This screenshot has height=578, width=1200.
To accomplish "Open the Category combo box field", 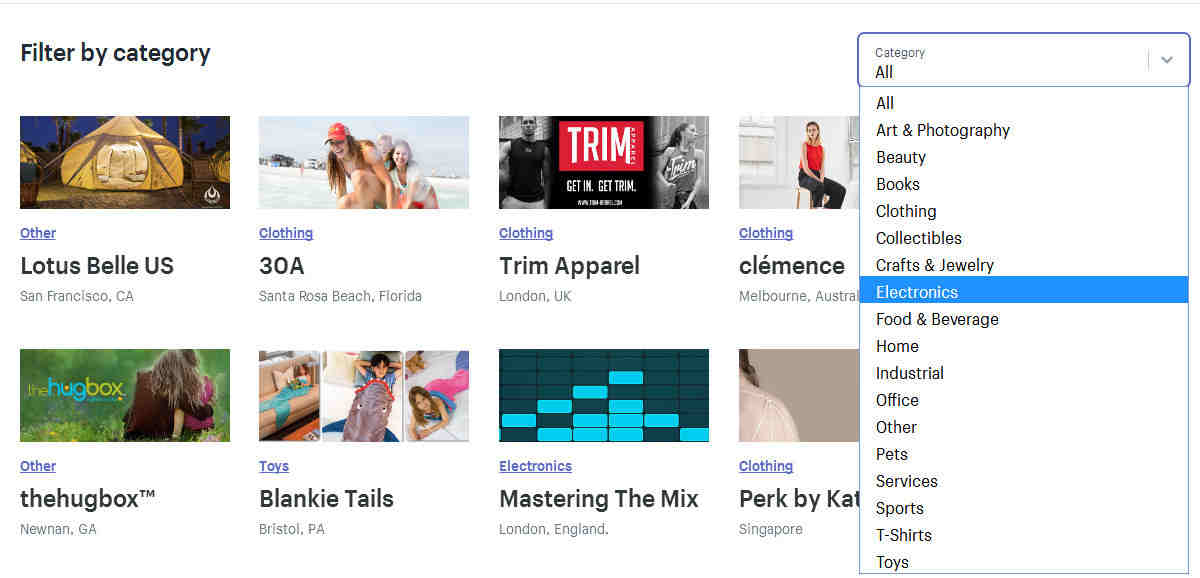I will (x=1023, y=60).
